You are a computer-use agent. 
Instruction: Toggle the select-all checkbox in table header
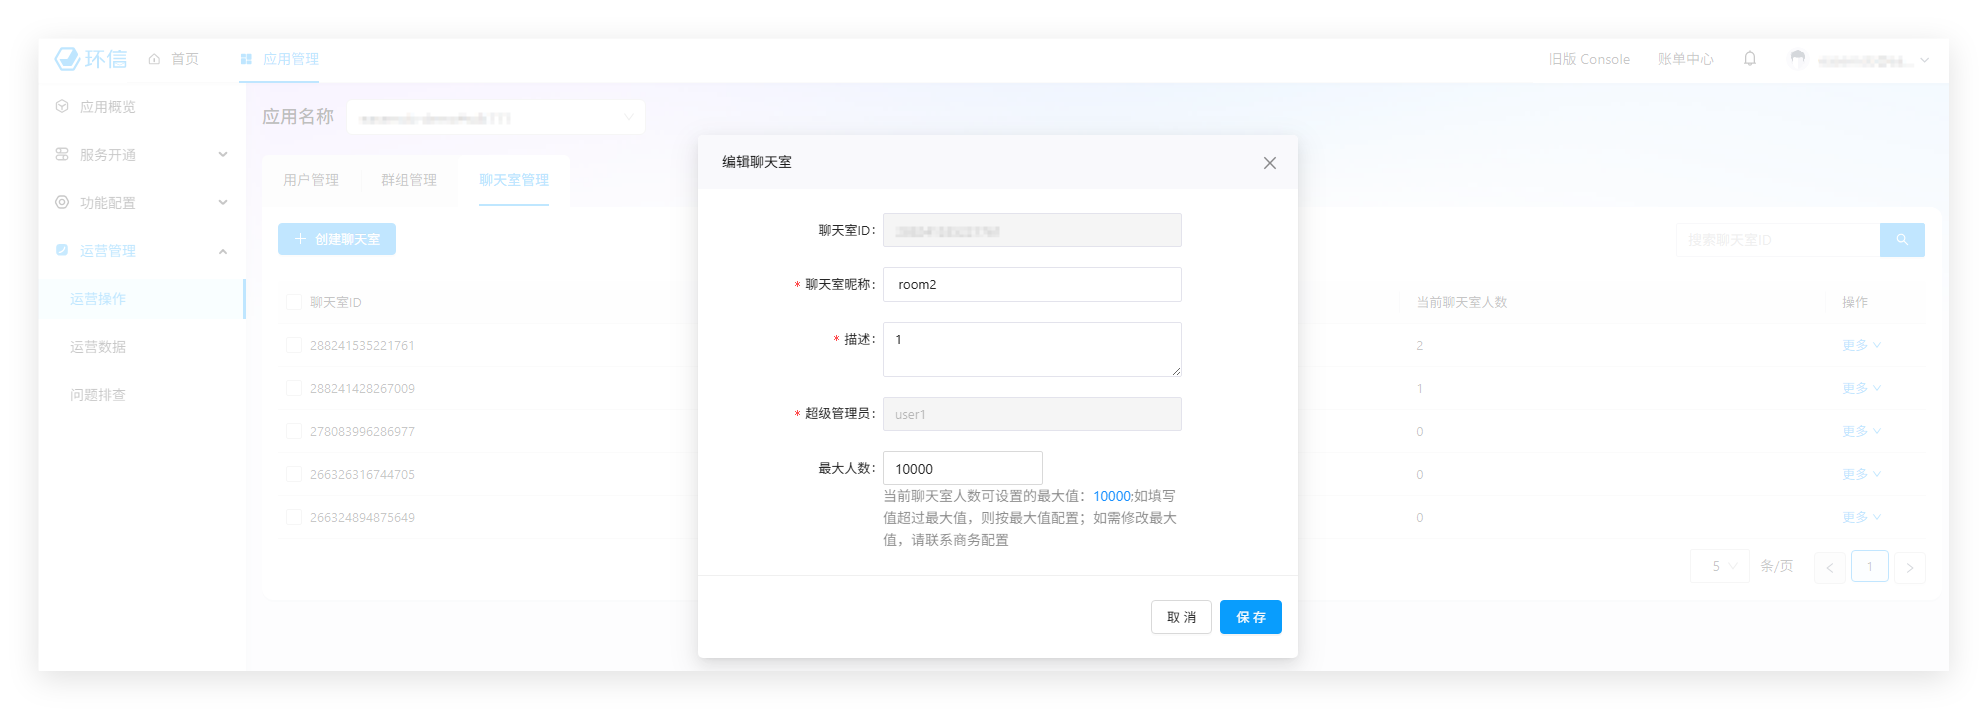click(x=294, y=302)
